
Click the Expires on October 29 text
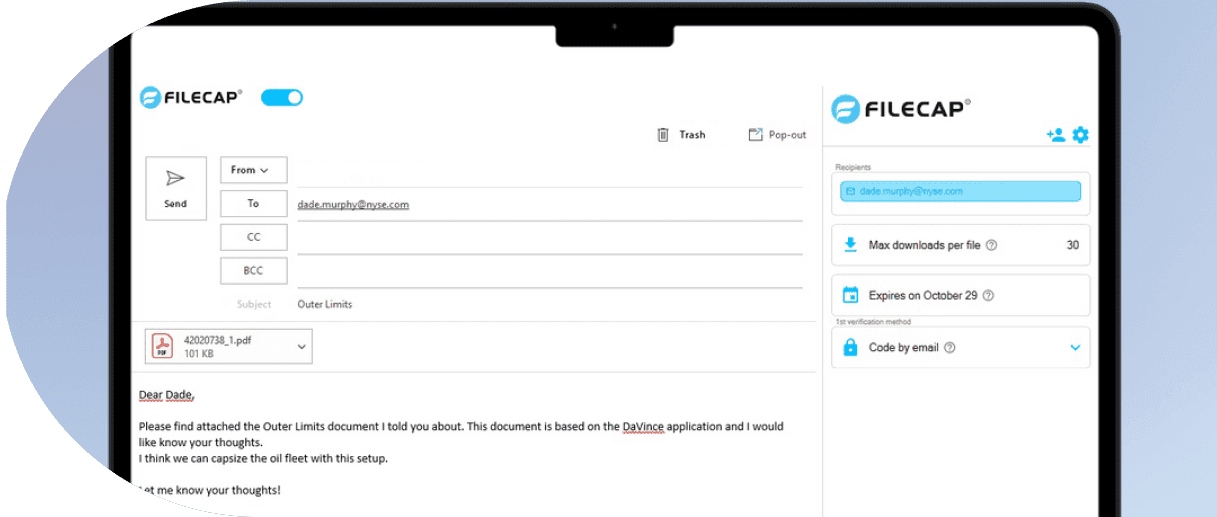(x=923, y=296)
